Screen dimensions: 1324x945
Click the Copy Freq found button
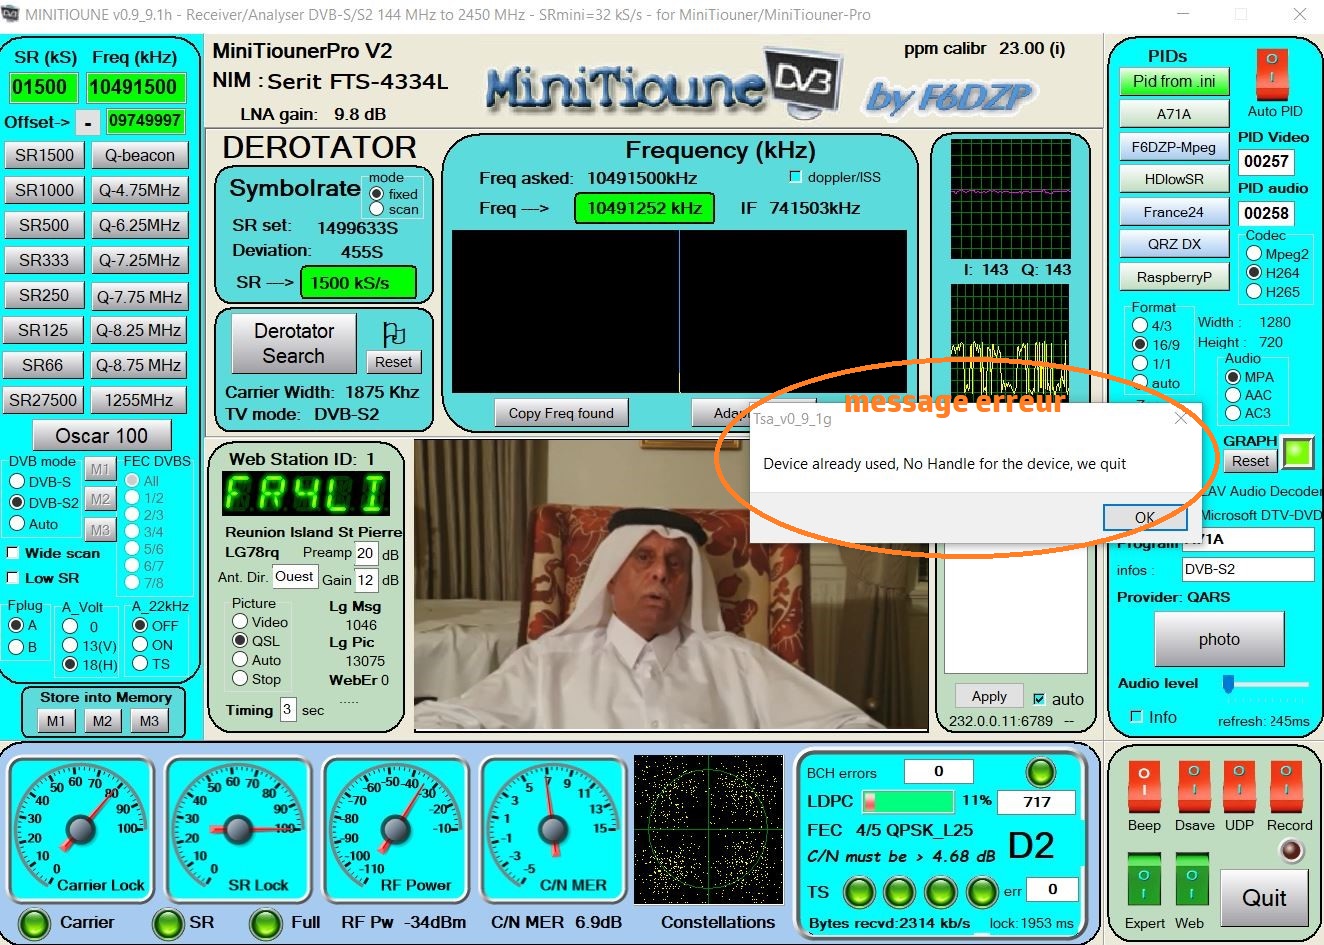click(561, 413)
